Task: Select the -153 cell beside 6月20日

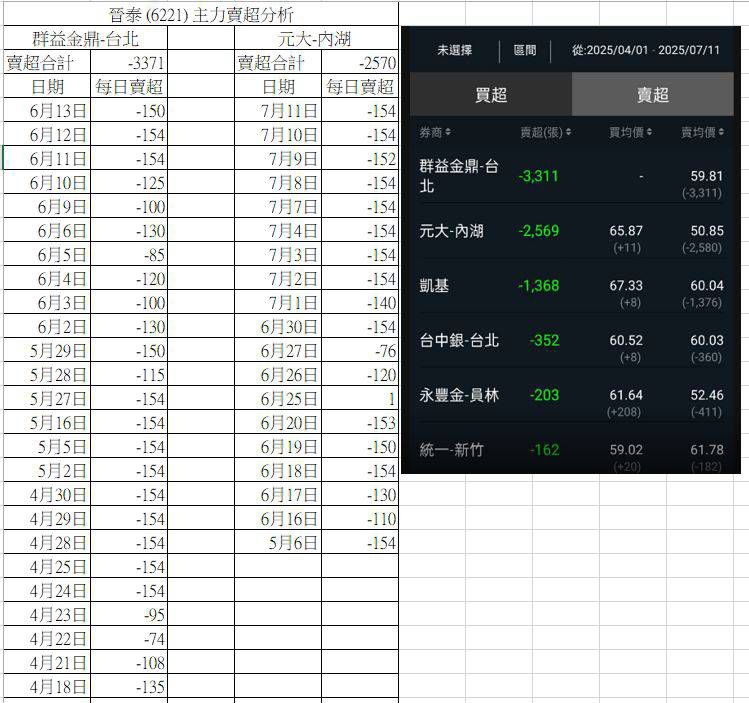Action: coord(360,422)
